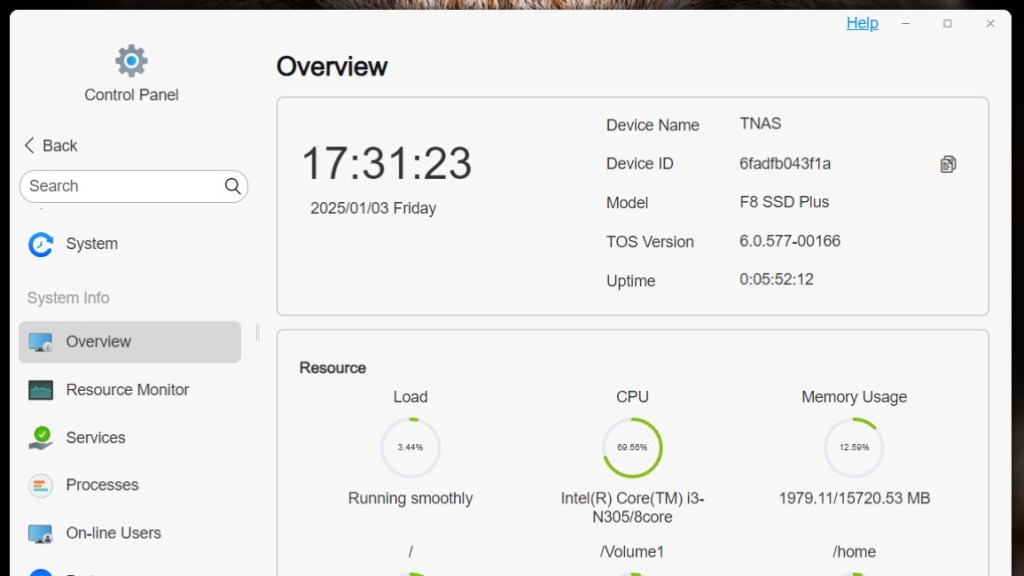Open the Processes page
Image resolution: width=1024 pixels, height=576 pixels.
point(129,485)
